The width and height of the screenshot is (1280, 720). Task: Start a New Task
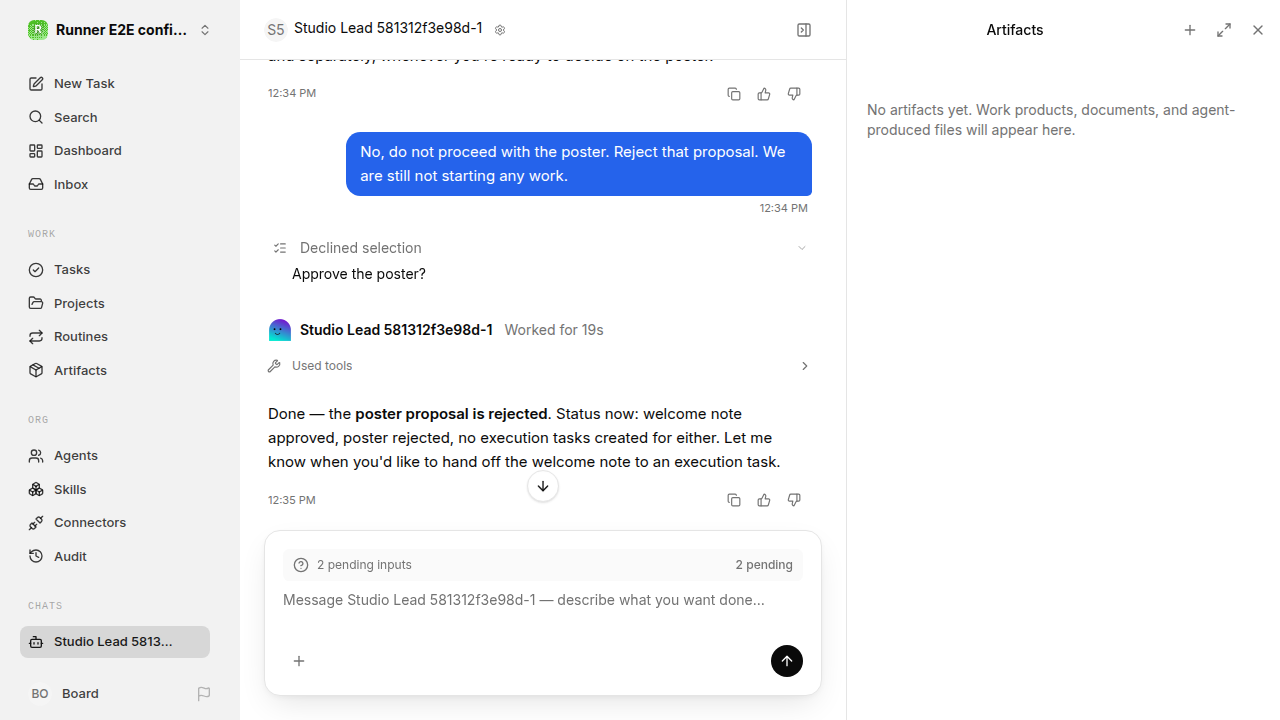click(120, 84)
